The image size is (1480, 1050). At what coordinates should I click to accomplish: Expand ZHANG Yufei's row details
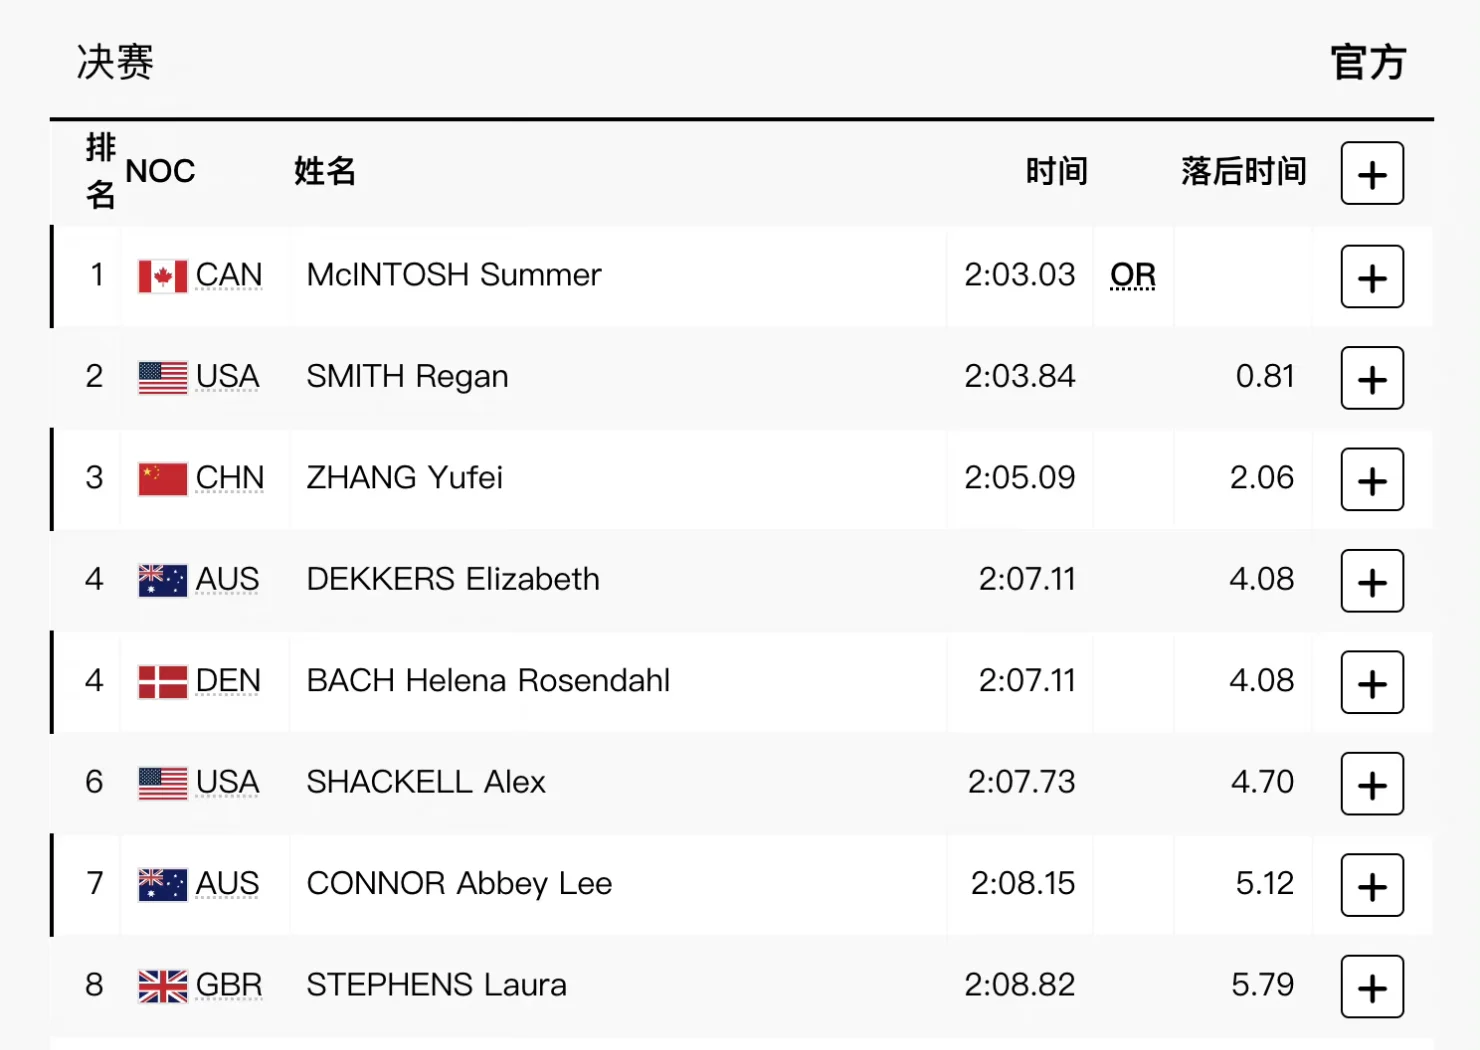tap(1372, 480)
